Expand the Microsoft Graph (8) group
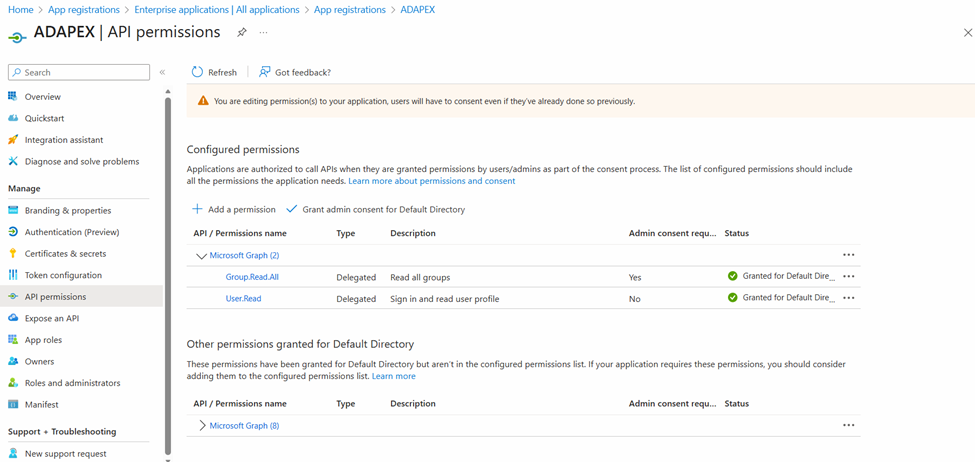The width and height of the screenshot is (975, 462). point(202,425)
